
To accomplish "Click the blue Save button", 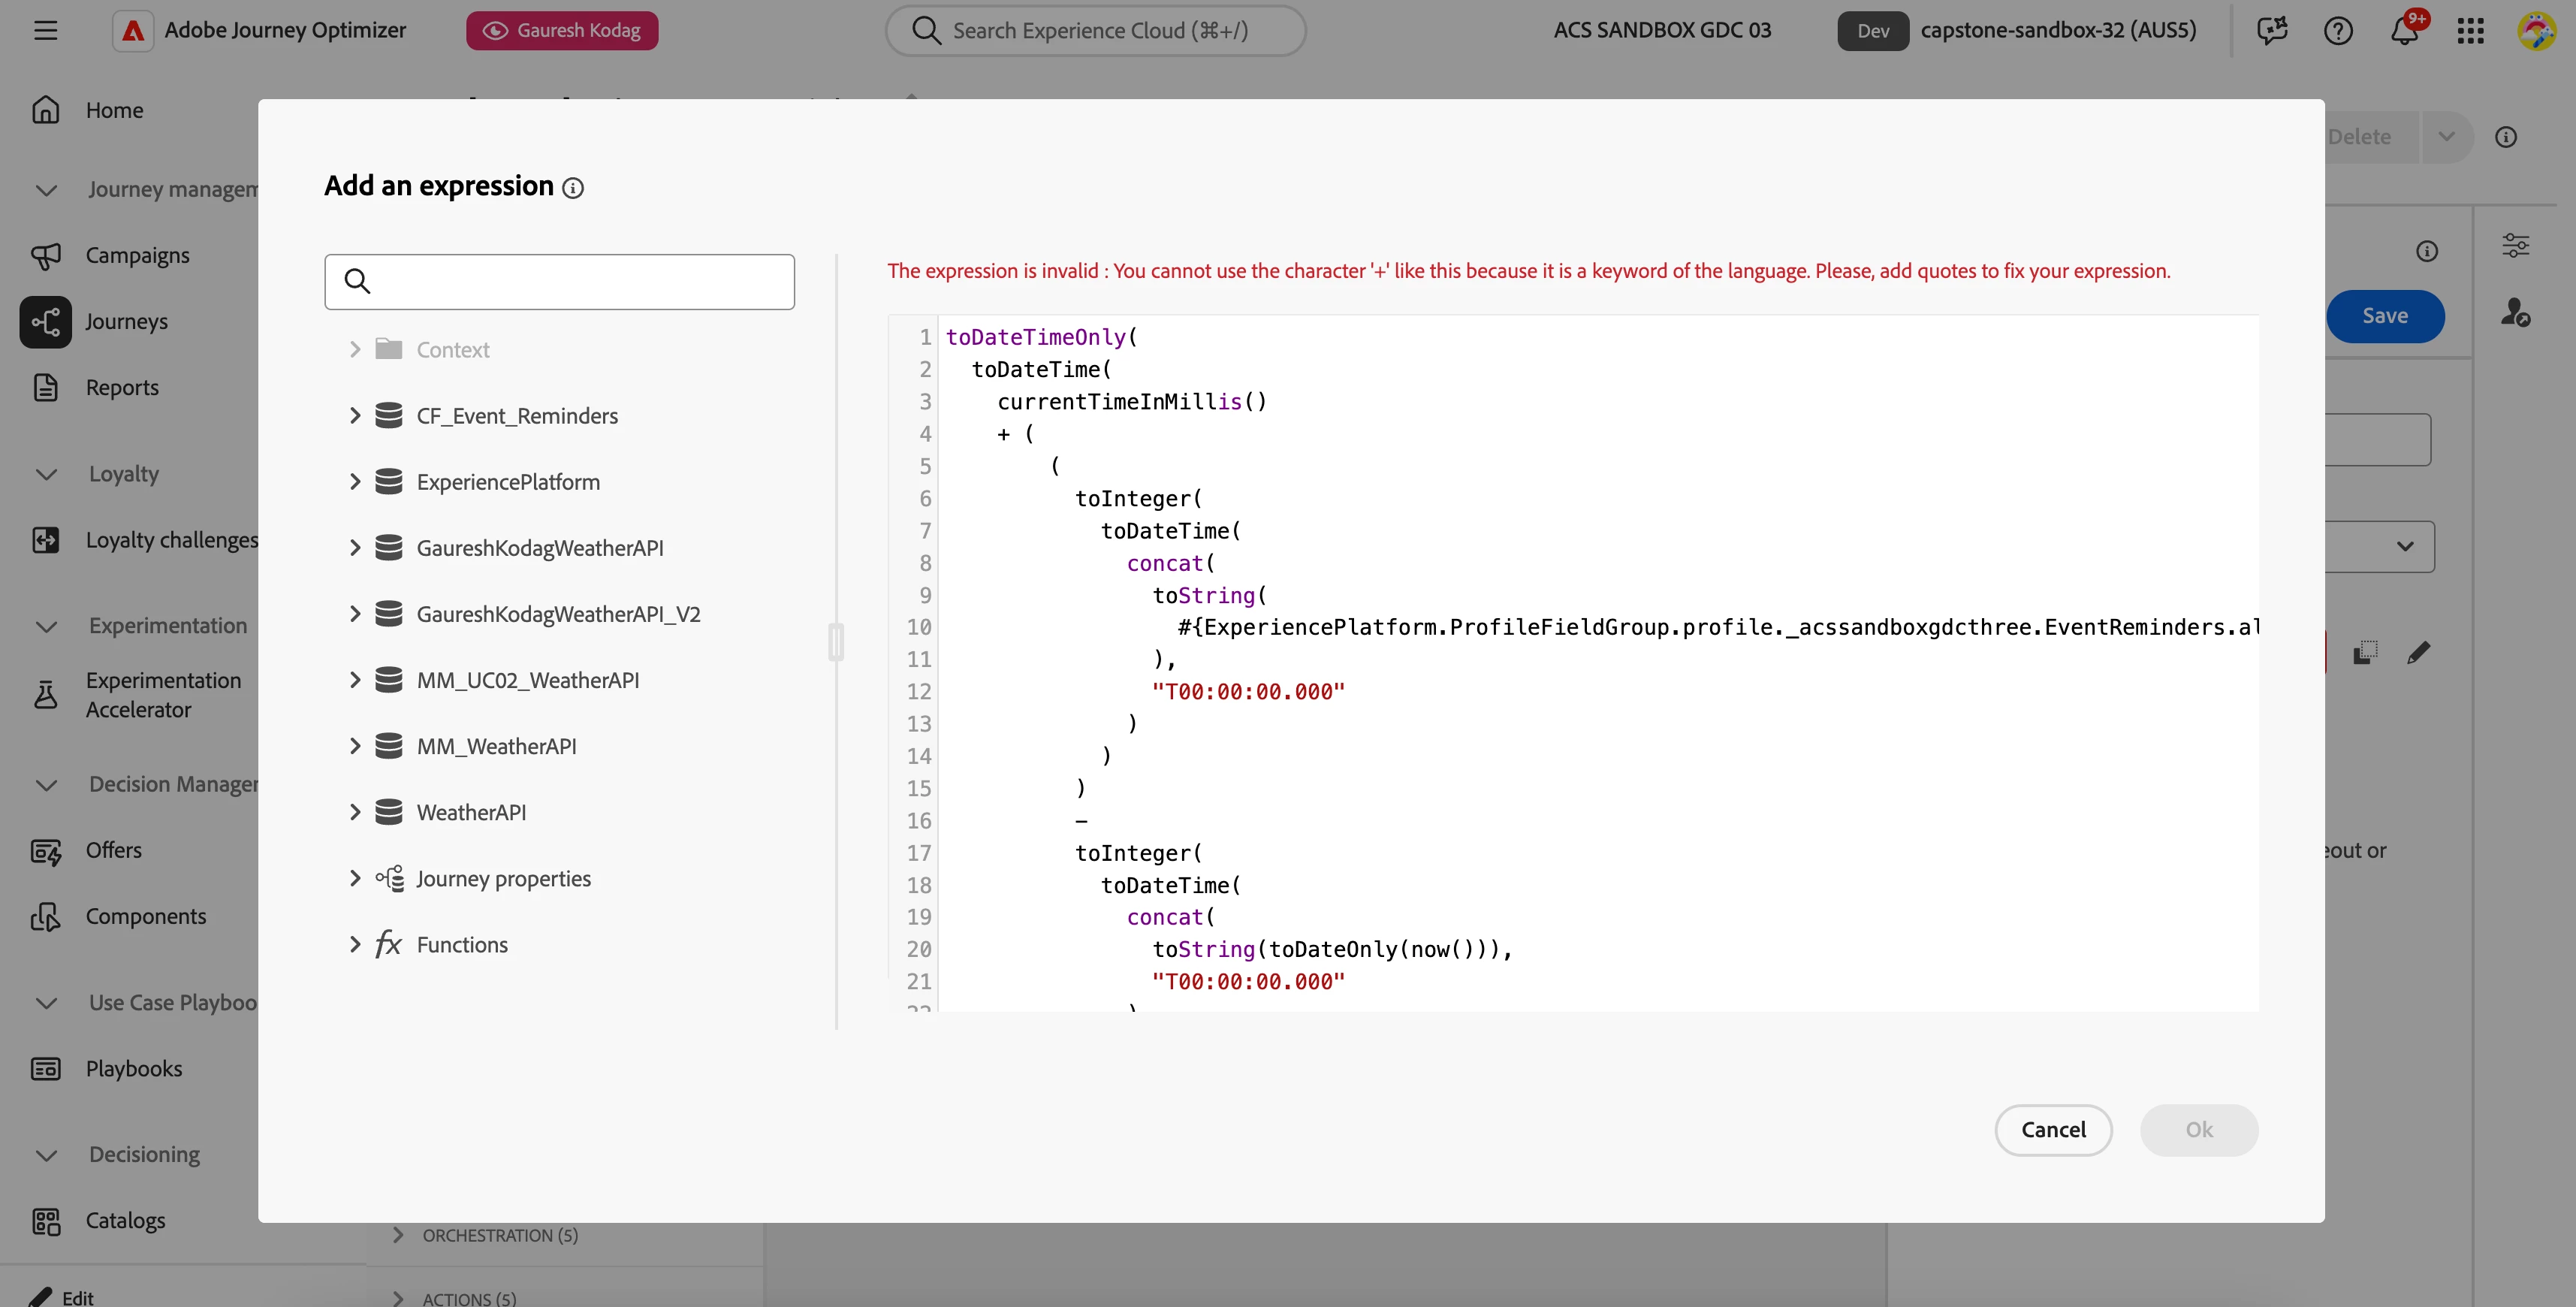I will (2384, 316).
